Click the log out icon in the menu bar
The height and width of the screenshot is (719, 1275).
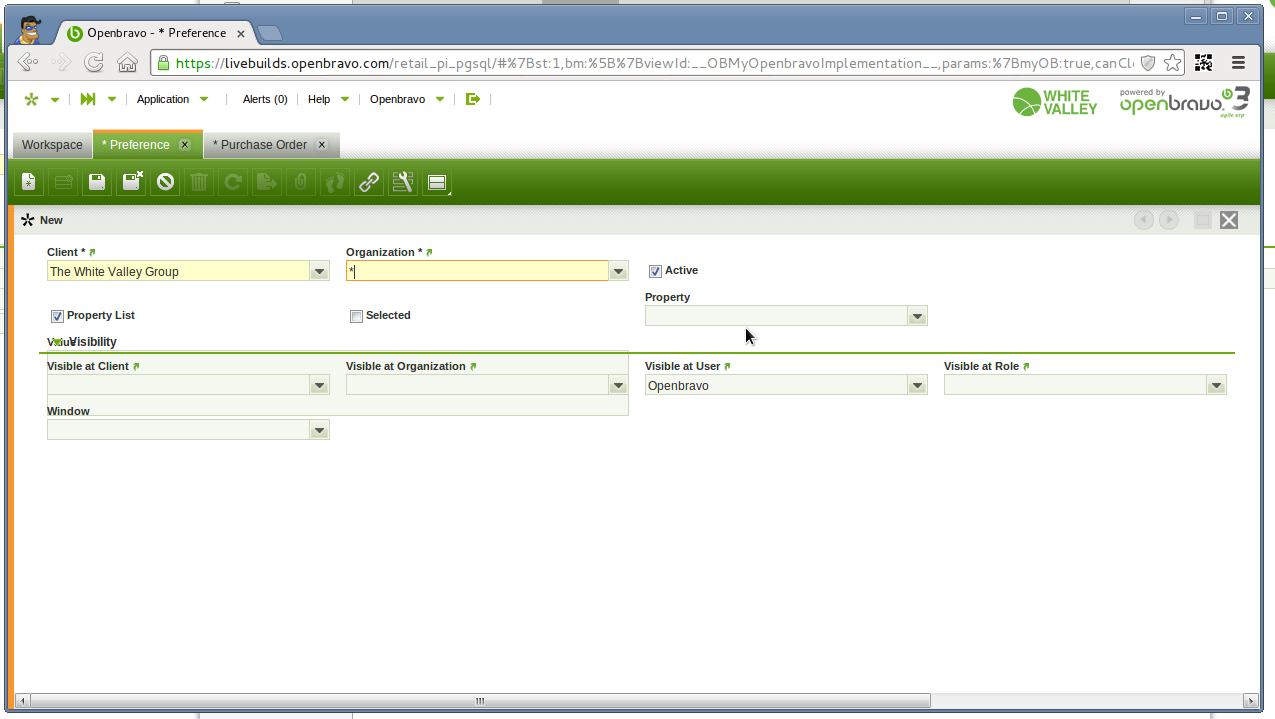click(x=473, y=99)
